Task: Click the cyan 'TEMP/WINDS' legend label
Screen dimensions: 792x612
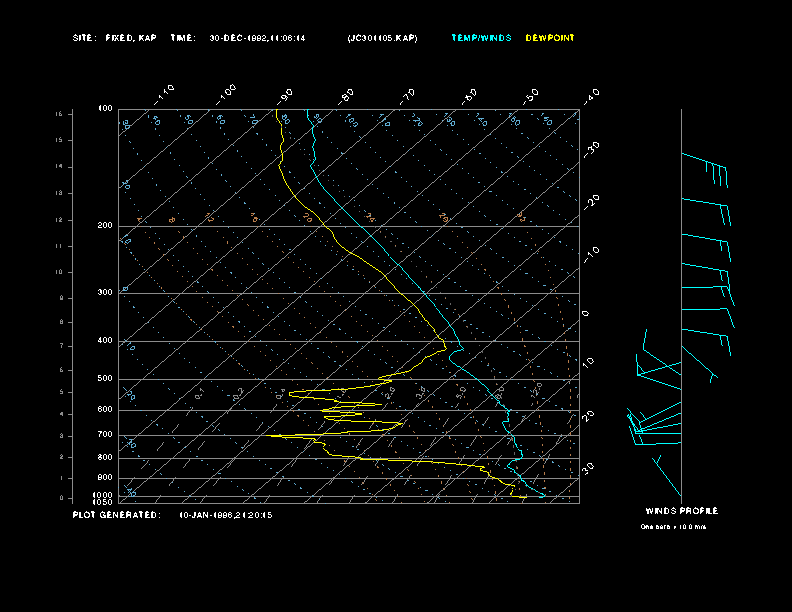Action: pyautogui.click(x=481, y=38)
